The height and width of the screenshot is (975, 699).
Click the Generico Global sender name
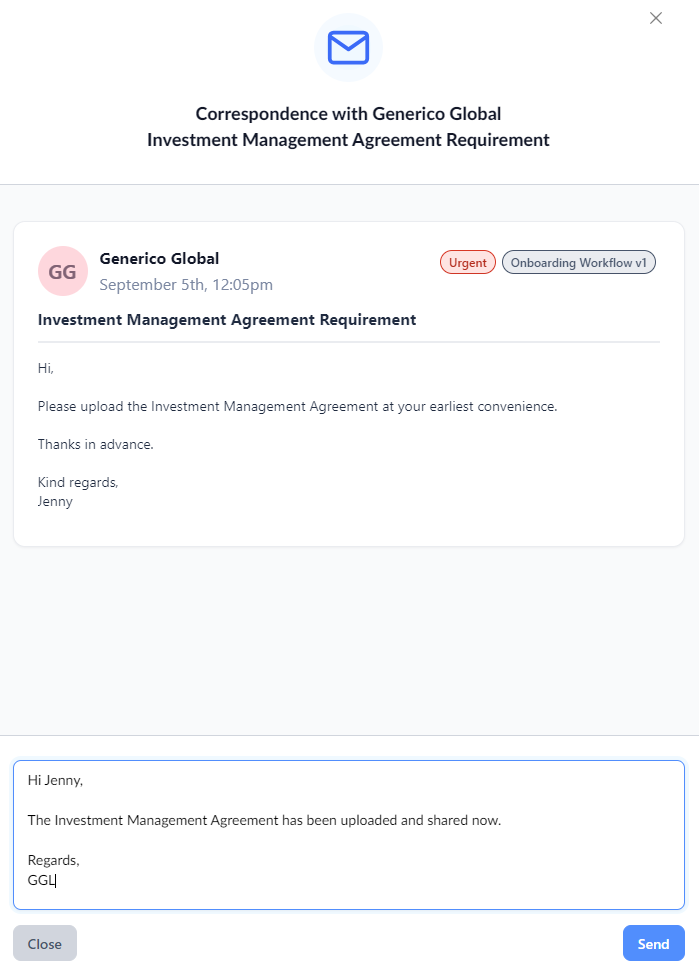coord(159,259)
